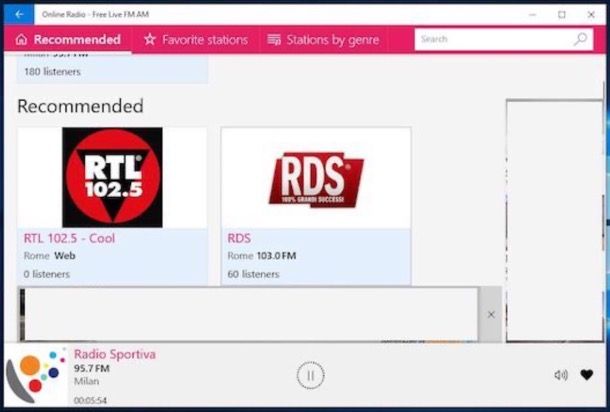Toggle the heart favorite icon
The image size is (610, 412).
[x=587, y=375]
